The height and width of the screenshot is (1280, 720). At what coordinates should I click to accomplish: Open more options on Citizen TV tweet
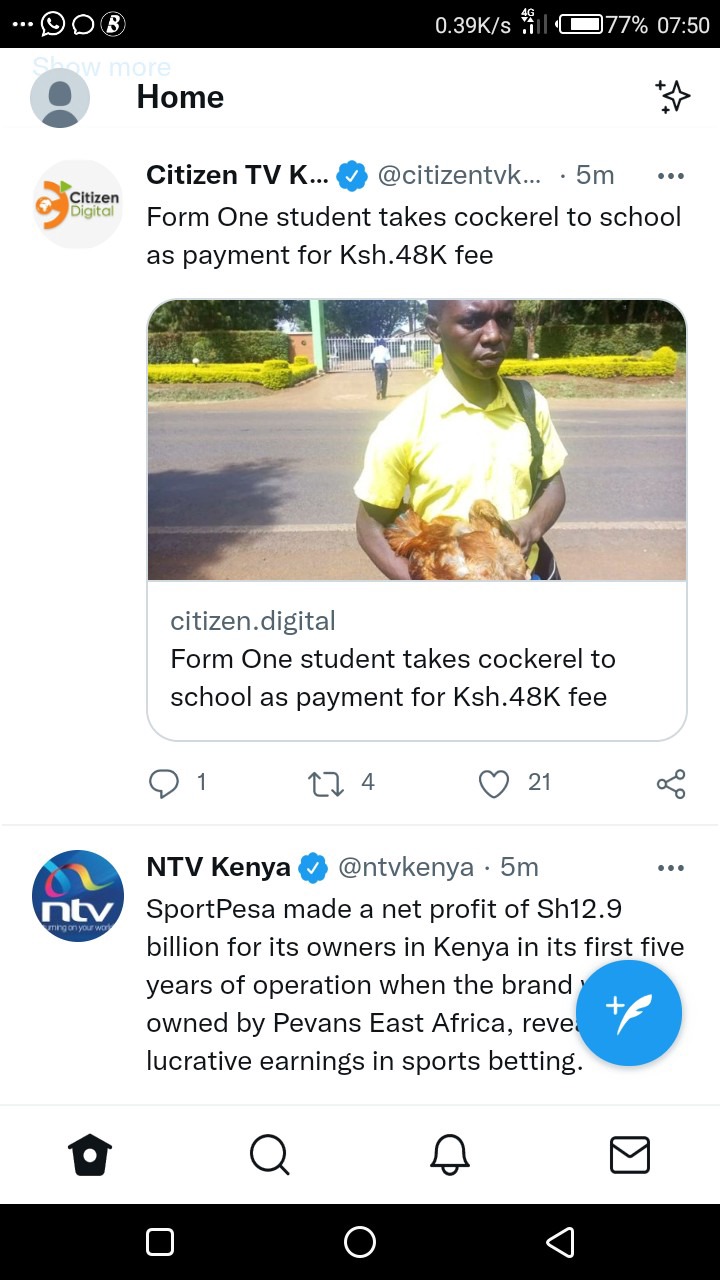(670, 176)
